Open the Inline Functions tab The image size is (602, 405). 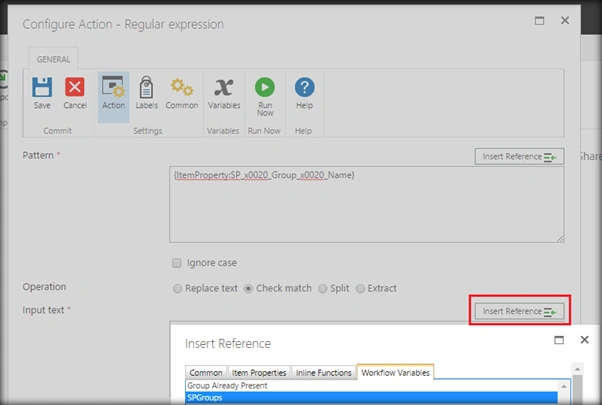click(324, 373)
